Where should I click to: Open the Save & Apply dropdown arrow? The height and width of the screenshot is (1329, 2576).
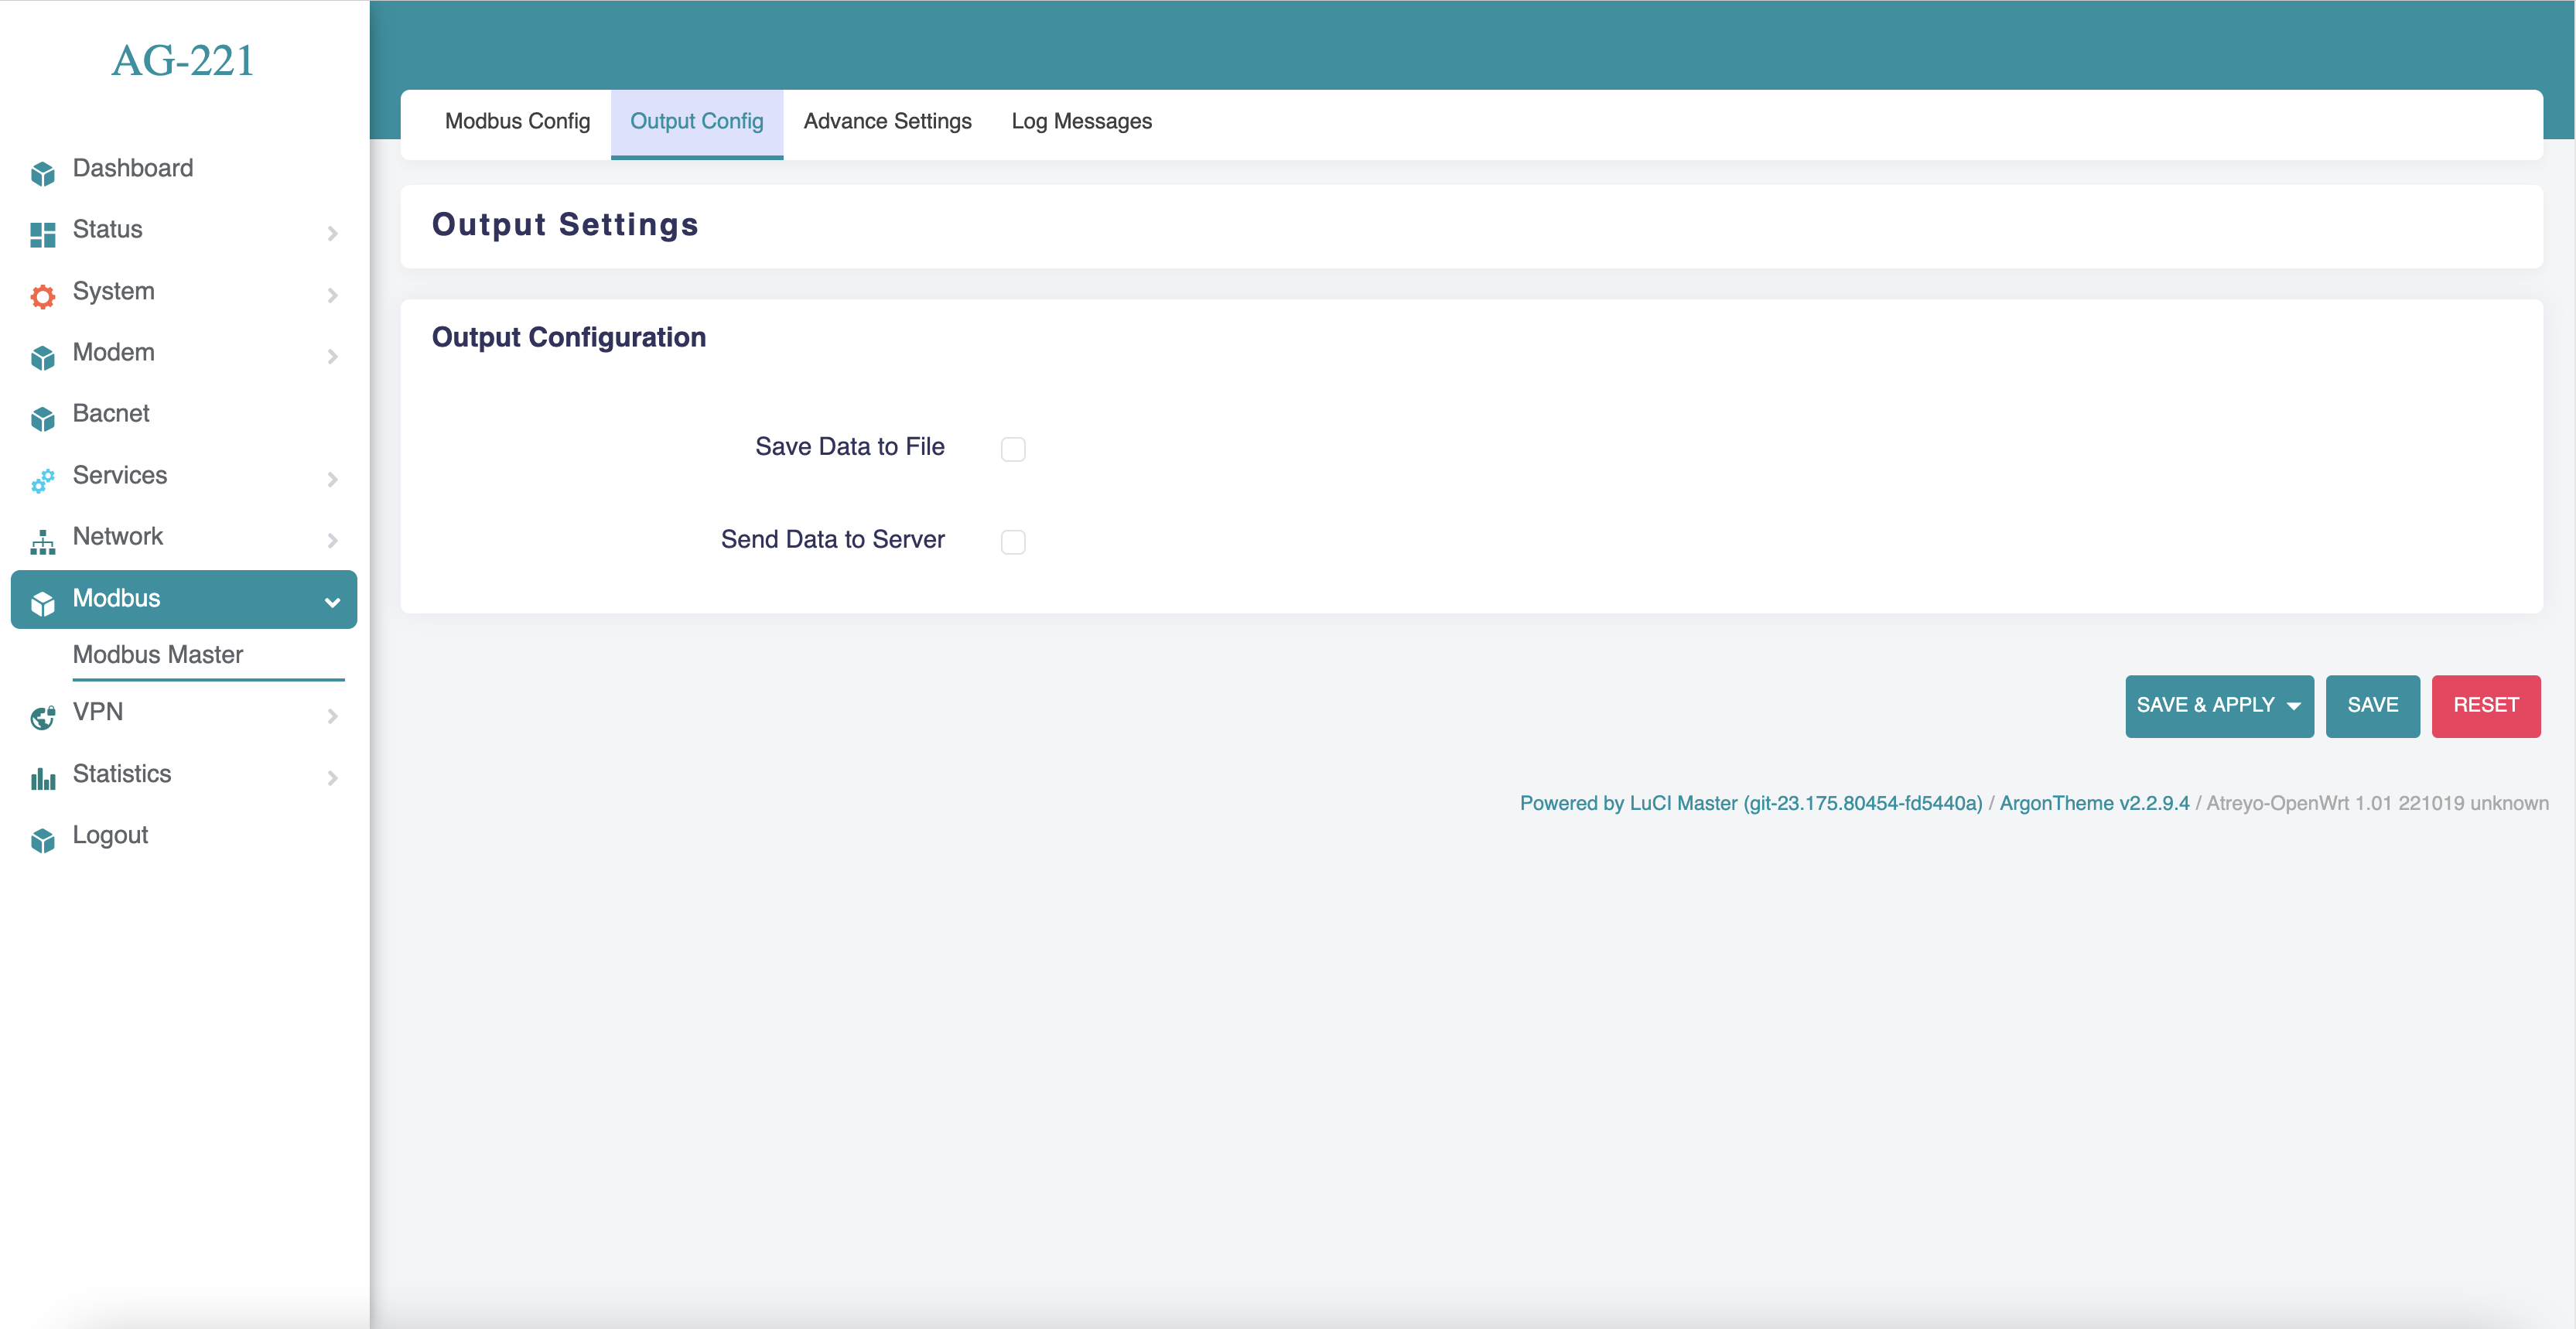point(2293,706)
